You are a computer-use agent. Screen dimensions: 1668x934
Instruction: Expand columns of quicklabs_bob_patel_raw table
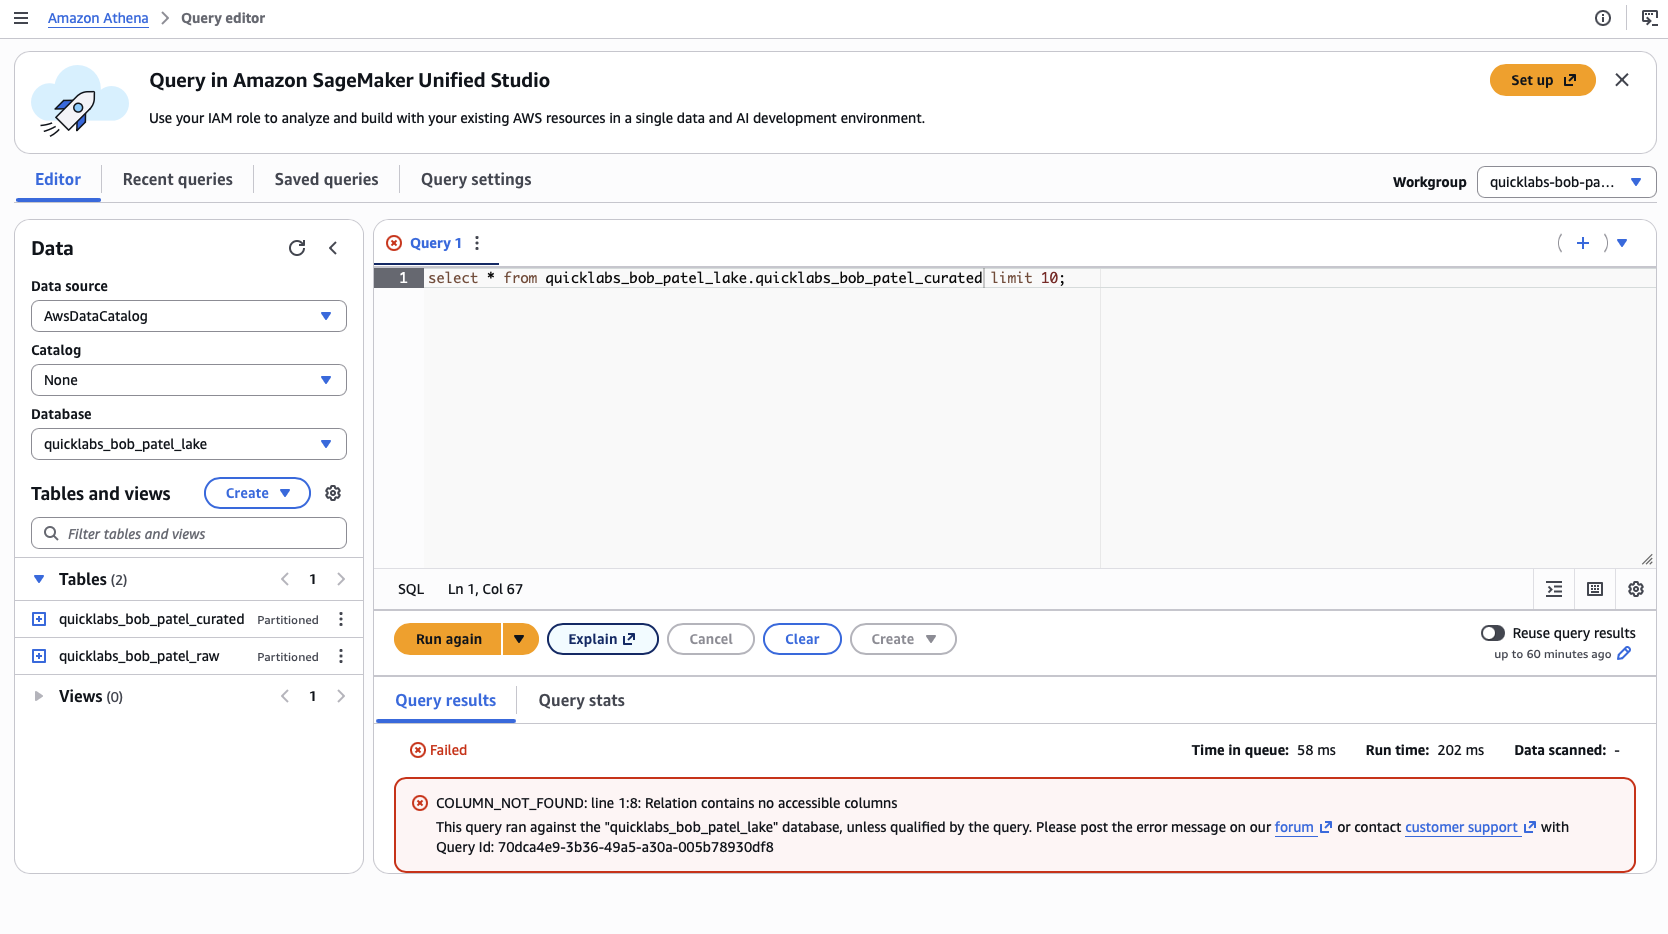(x=39, y=656)
